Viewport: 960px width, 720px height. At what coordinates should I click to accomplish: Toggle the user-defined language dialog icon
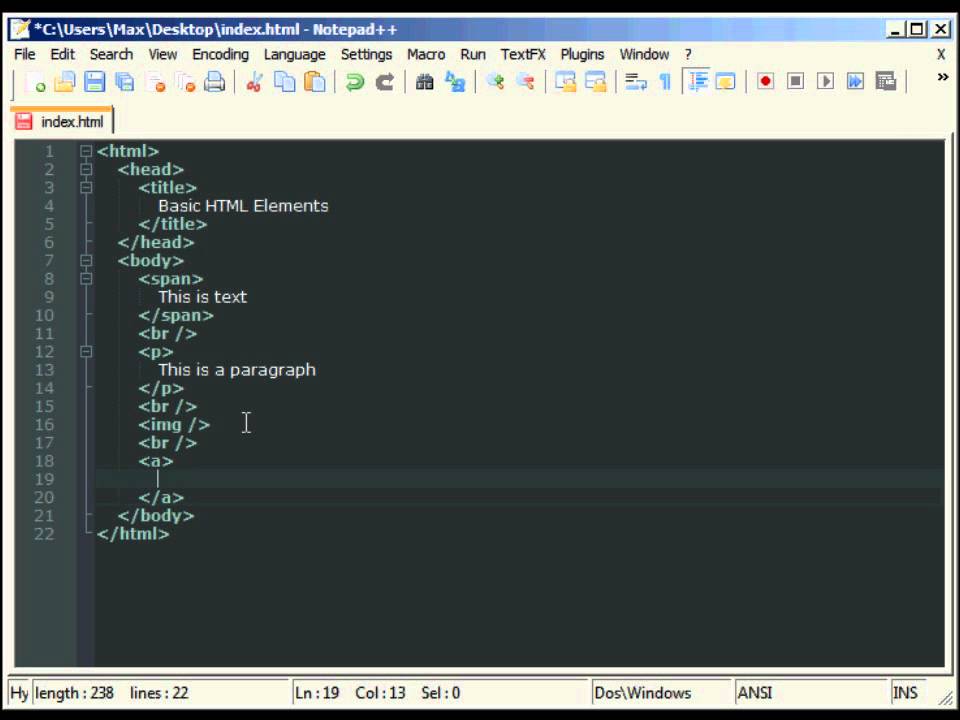(x=726, y=82)
